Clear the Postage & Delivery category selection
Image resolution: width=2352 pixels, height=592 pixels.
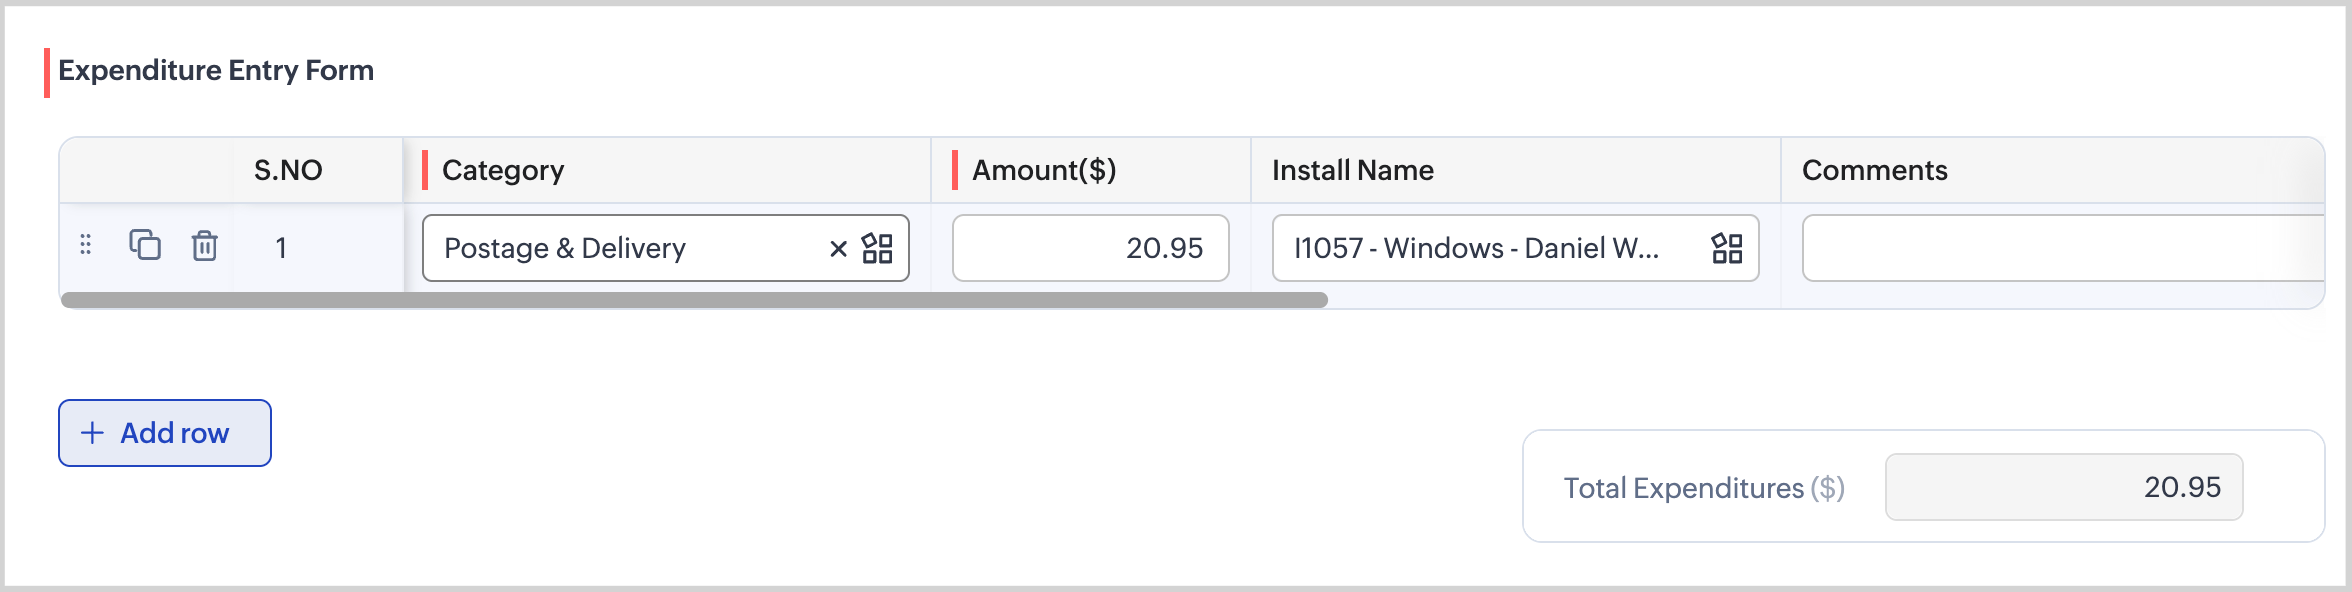(838, 248)
